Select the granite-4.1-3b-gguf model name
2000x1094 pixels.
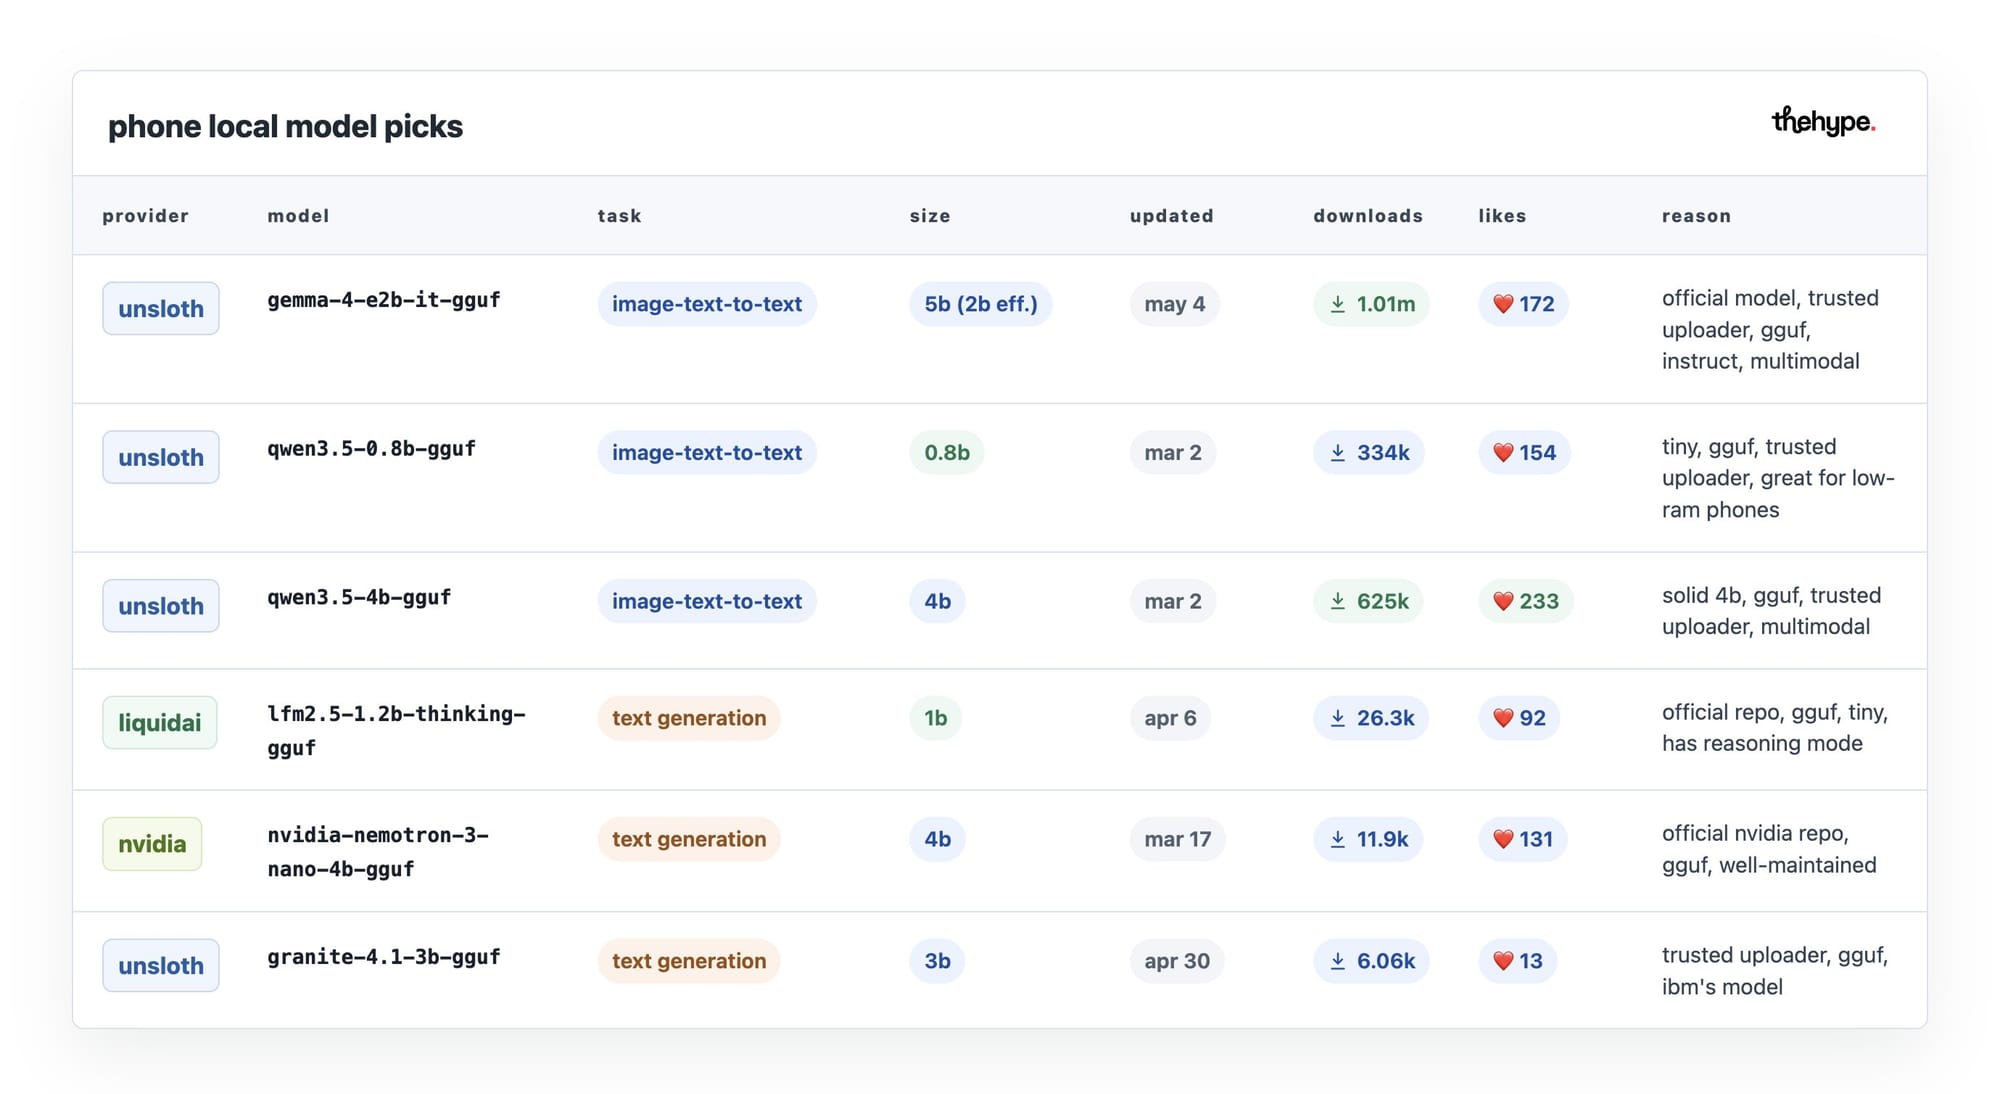click(384, 957)
